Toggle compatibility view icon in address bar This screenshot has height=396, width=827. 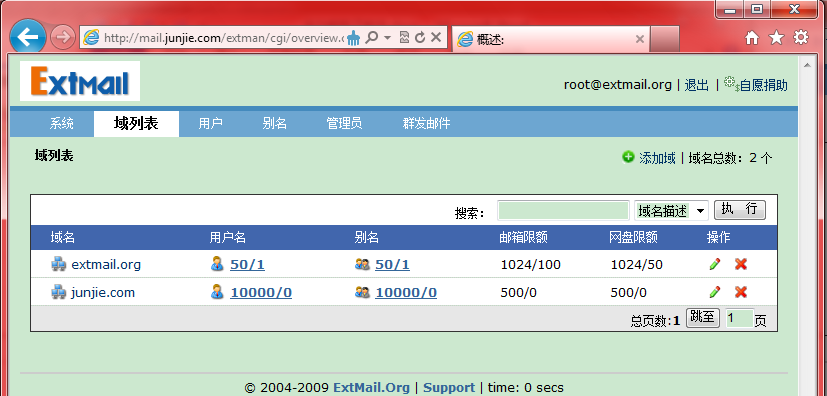coord(404,37)
